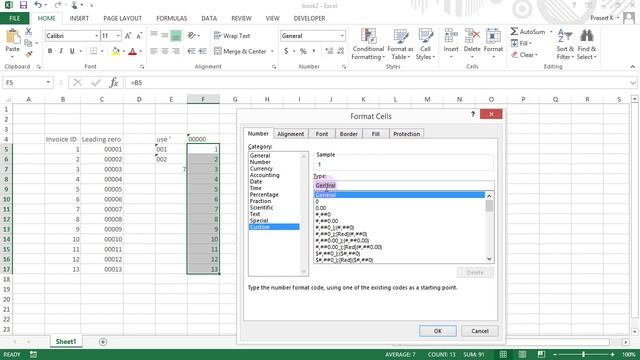Image resolution: width=640 pixels, height=360 pixels.
Task: Switch to Page Layout view in status bar
Action: tap(522, 354)
